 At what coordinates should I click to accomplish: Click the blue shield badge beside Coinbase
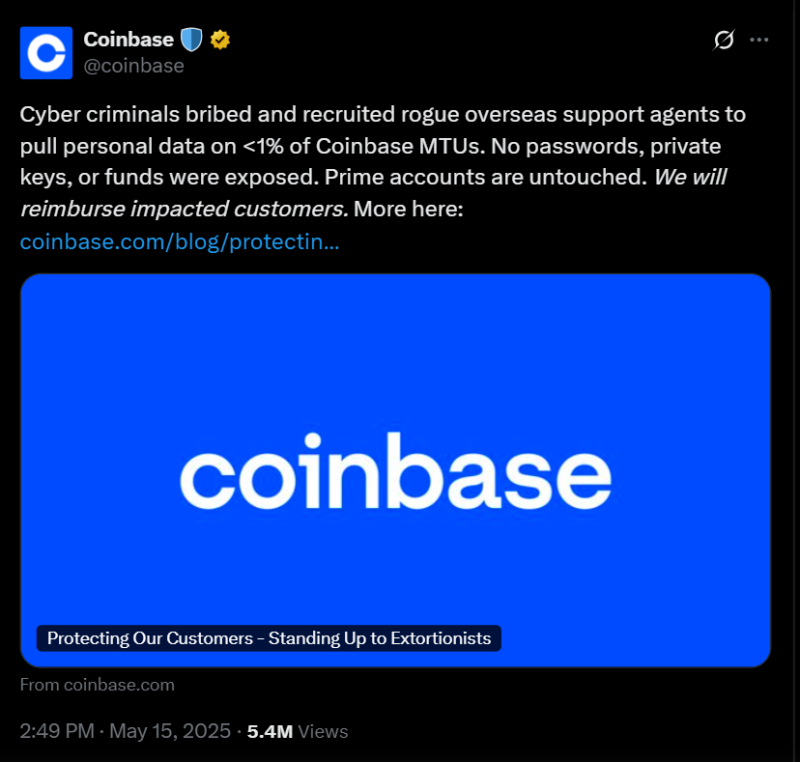tap(191, 40)
